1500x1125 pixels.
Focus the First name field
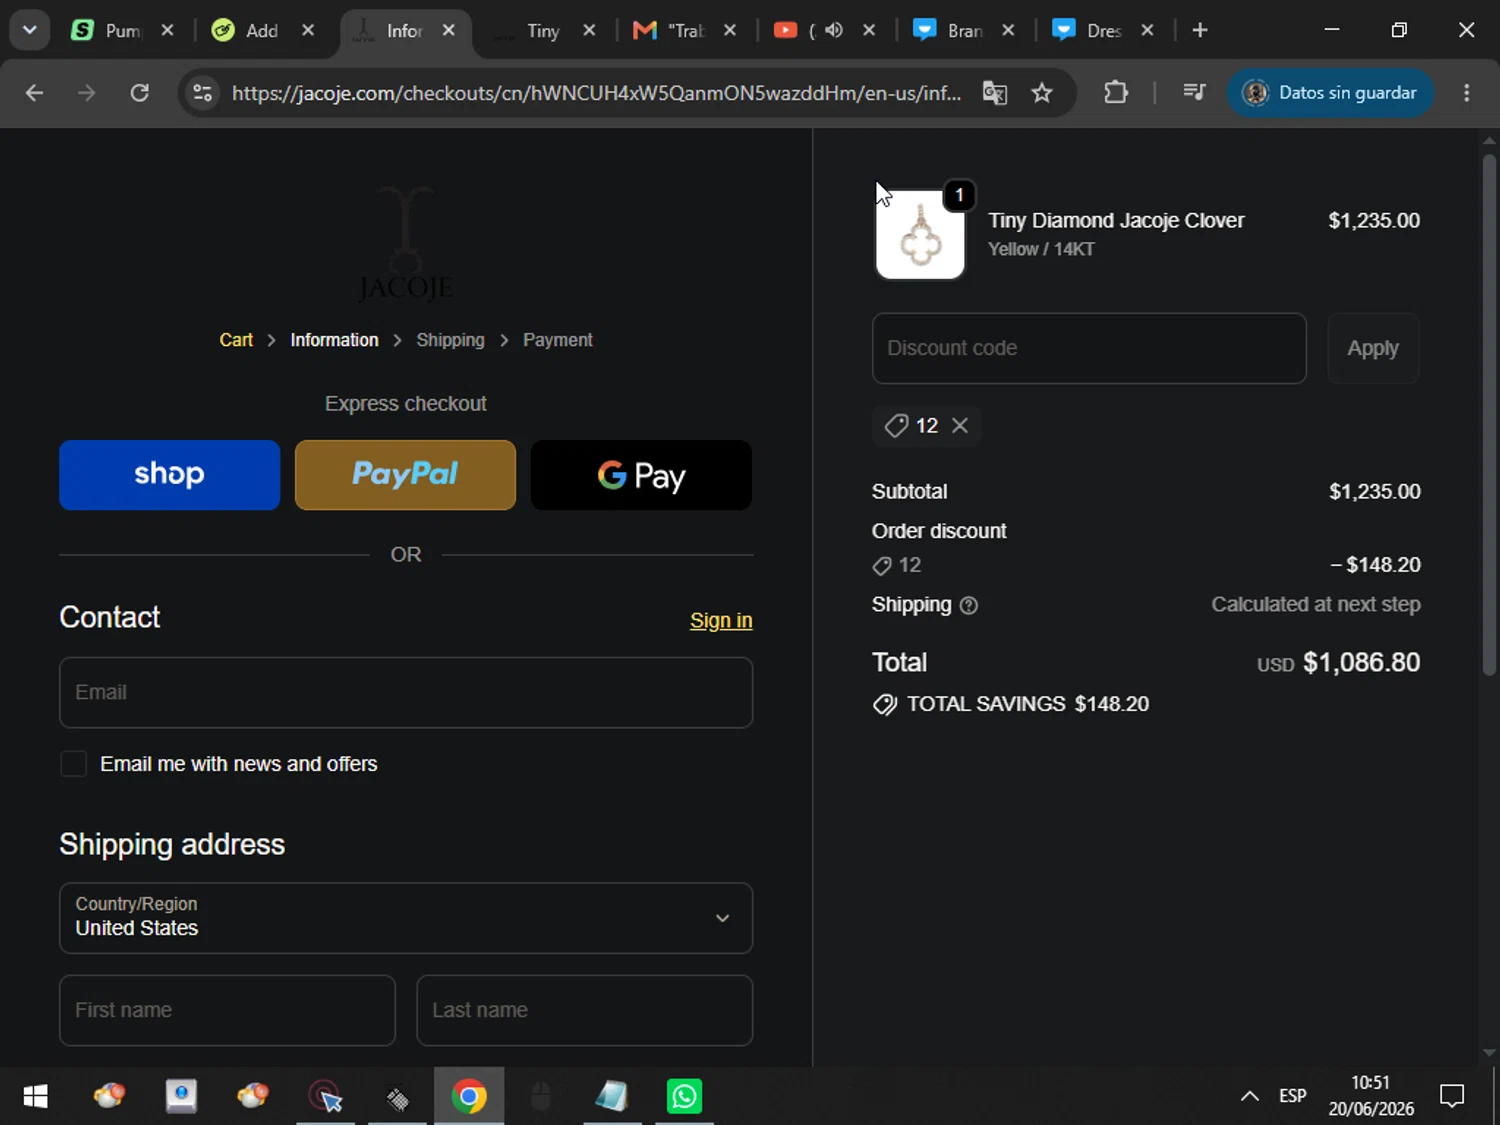point(227,1010)
